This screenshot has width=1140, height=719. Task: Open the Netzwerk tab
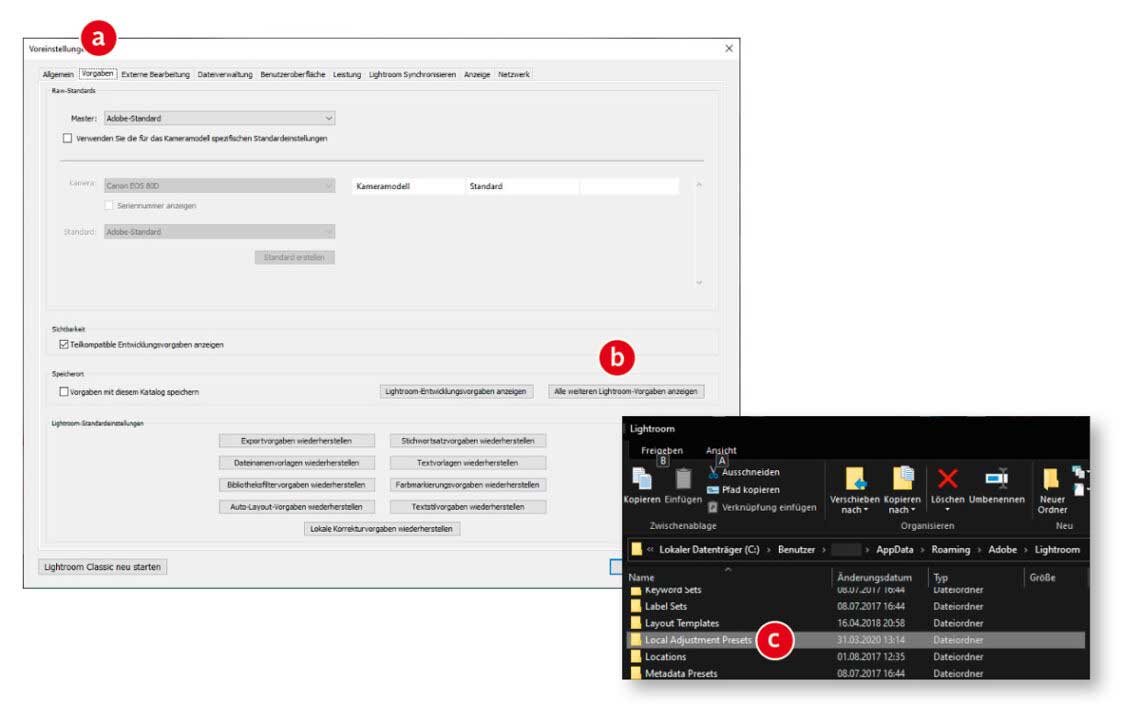(514, 74)
